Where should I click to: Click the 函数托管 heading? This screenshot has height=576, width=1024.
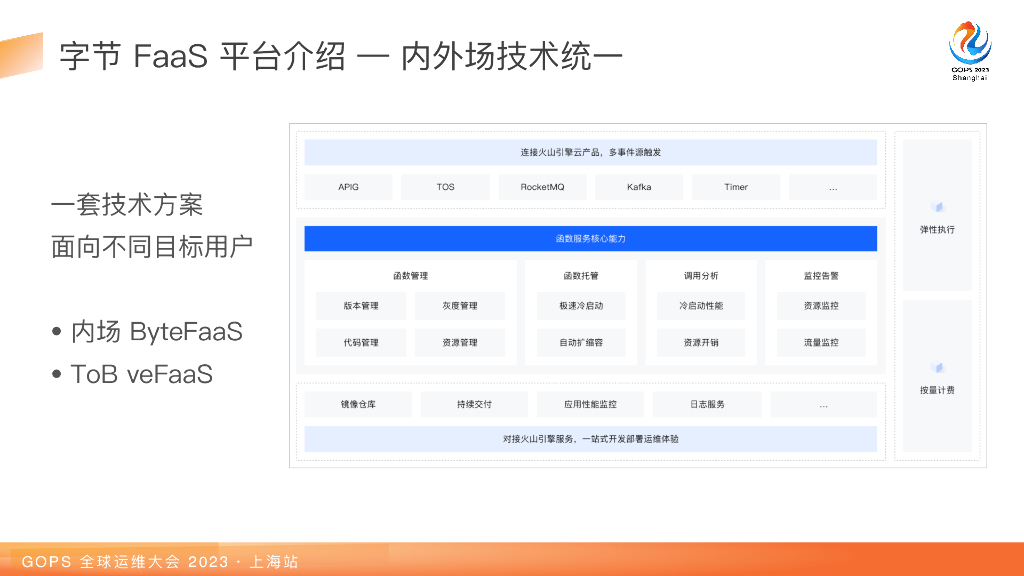pos(581,276)
